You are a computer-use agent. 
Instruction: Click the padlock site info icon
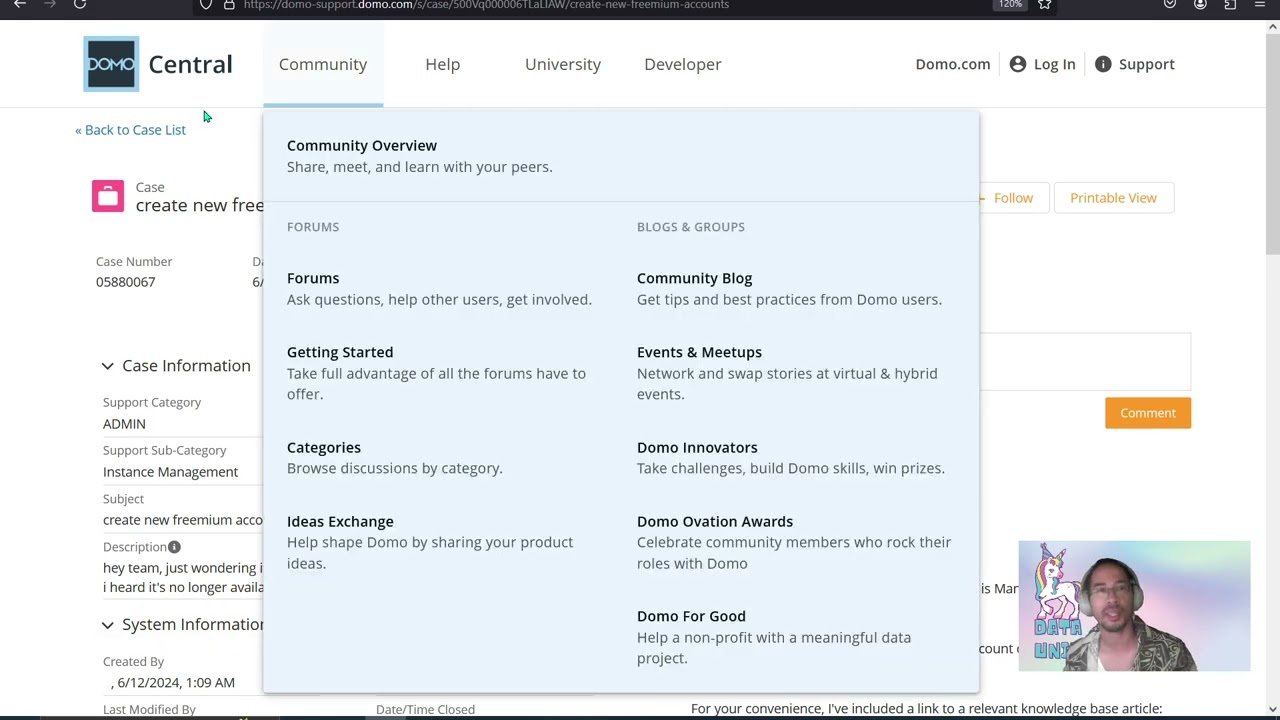pyautogui.click(x=229, y=4)
